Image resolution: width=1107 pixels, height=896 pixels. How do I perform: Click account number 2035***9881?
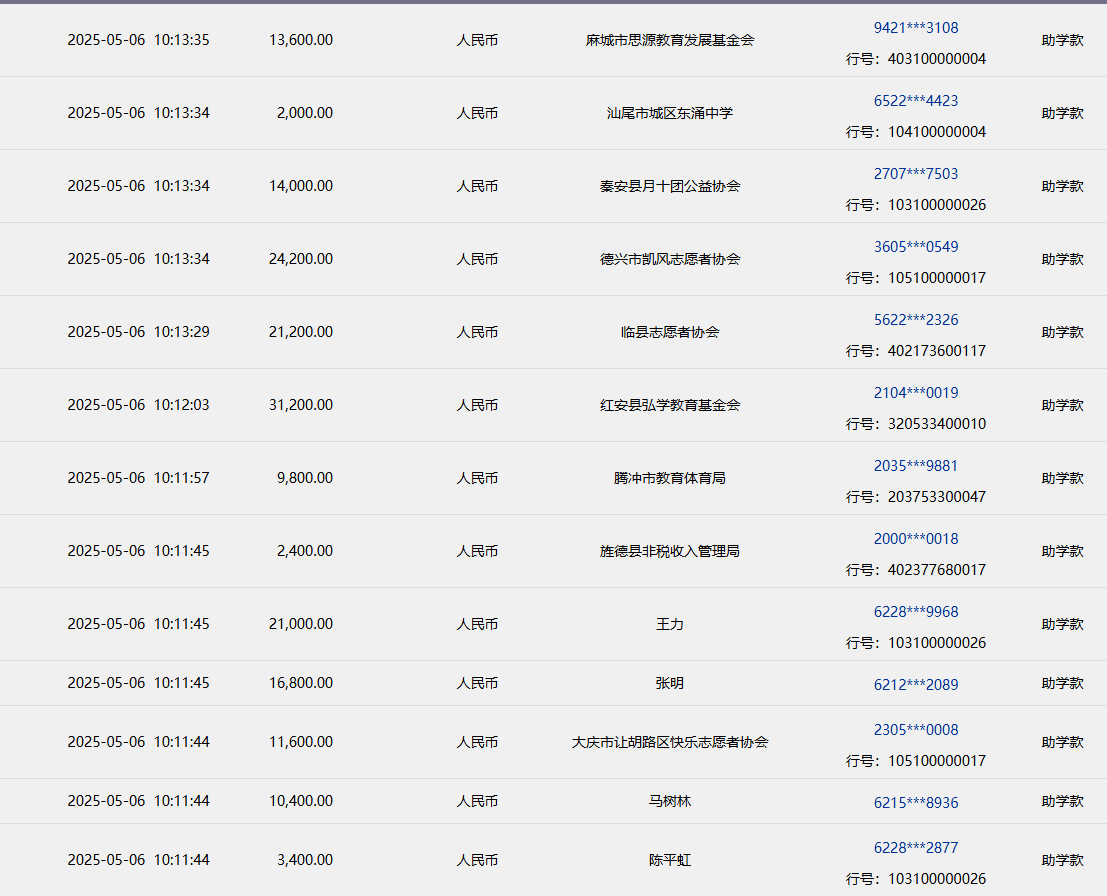click(915, 466)
